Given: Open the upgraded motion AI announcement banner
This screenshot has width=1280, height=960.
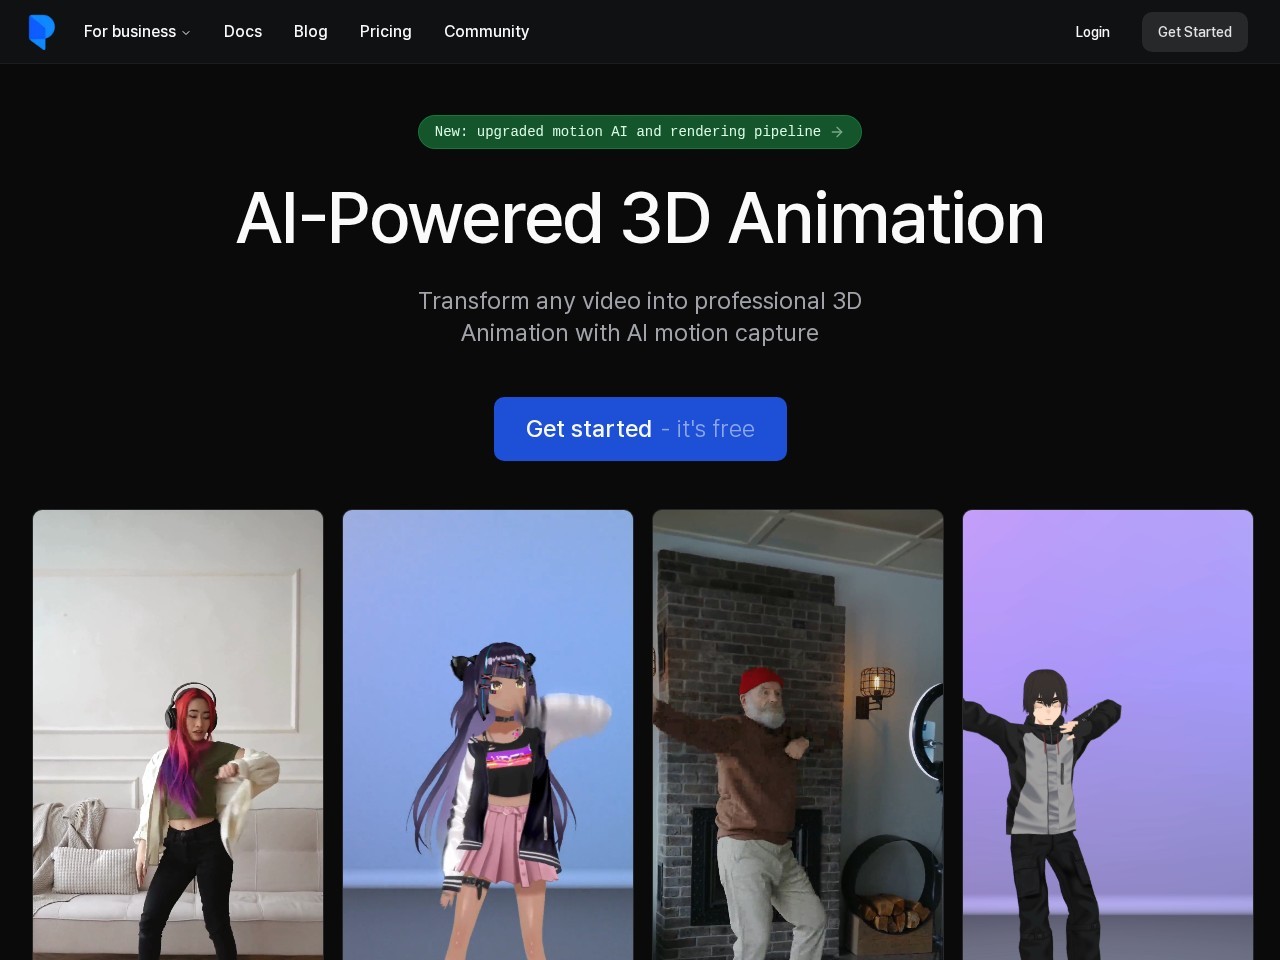Looking at the screenshot, I should tap(627, 132).
